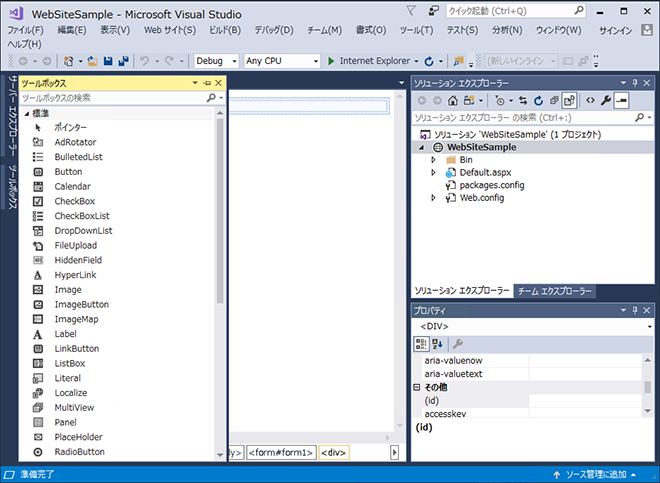The height and width of the screenshot is (483, 660).
Task: Select the Calendar control in Toolbox
Action: pyautogui.click(x=72, y=187)
